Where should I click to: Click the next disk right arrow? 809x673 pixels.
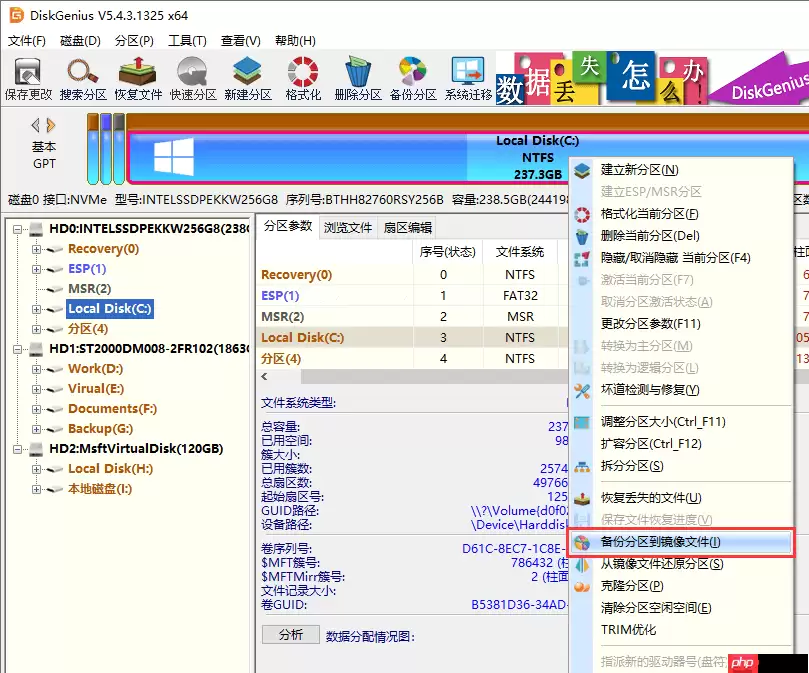pyautogui.click(x=51, y=125)
